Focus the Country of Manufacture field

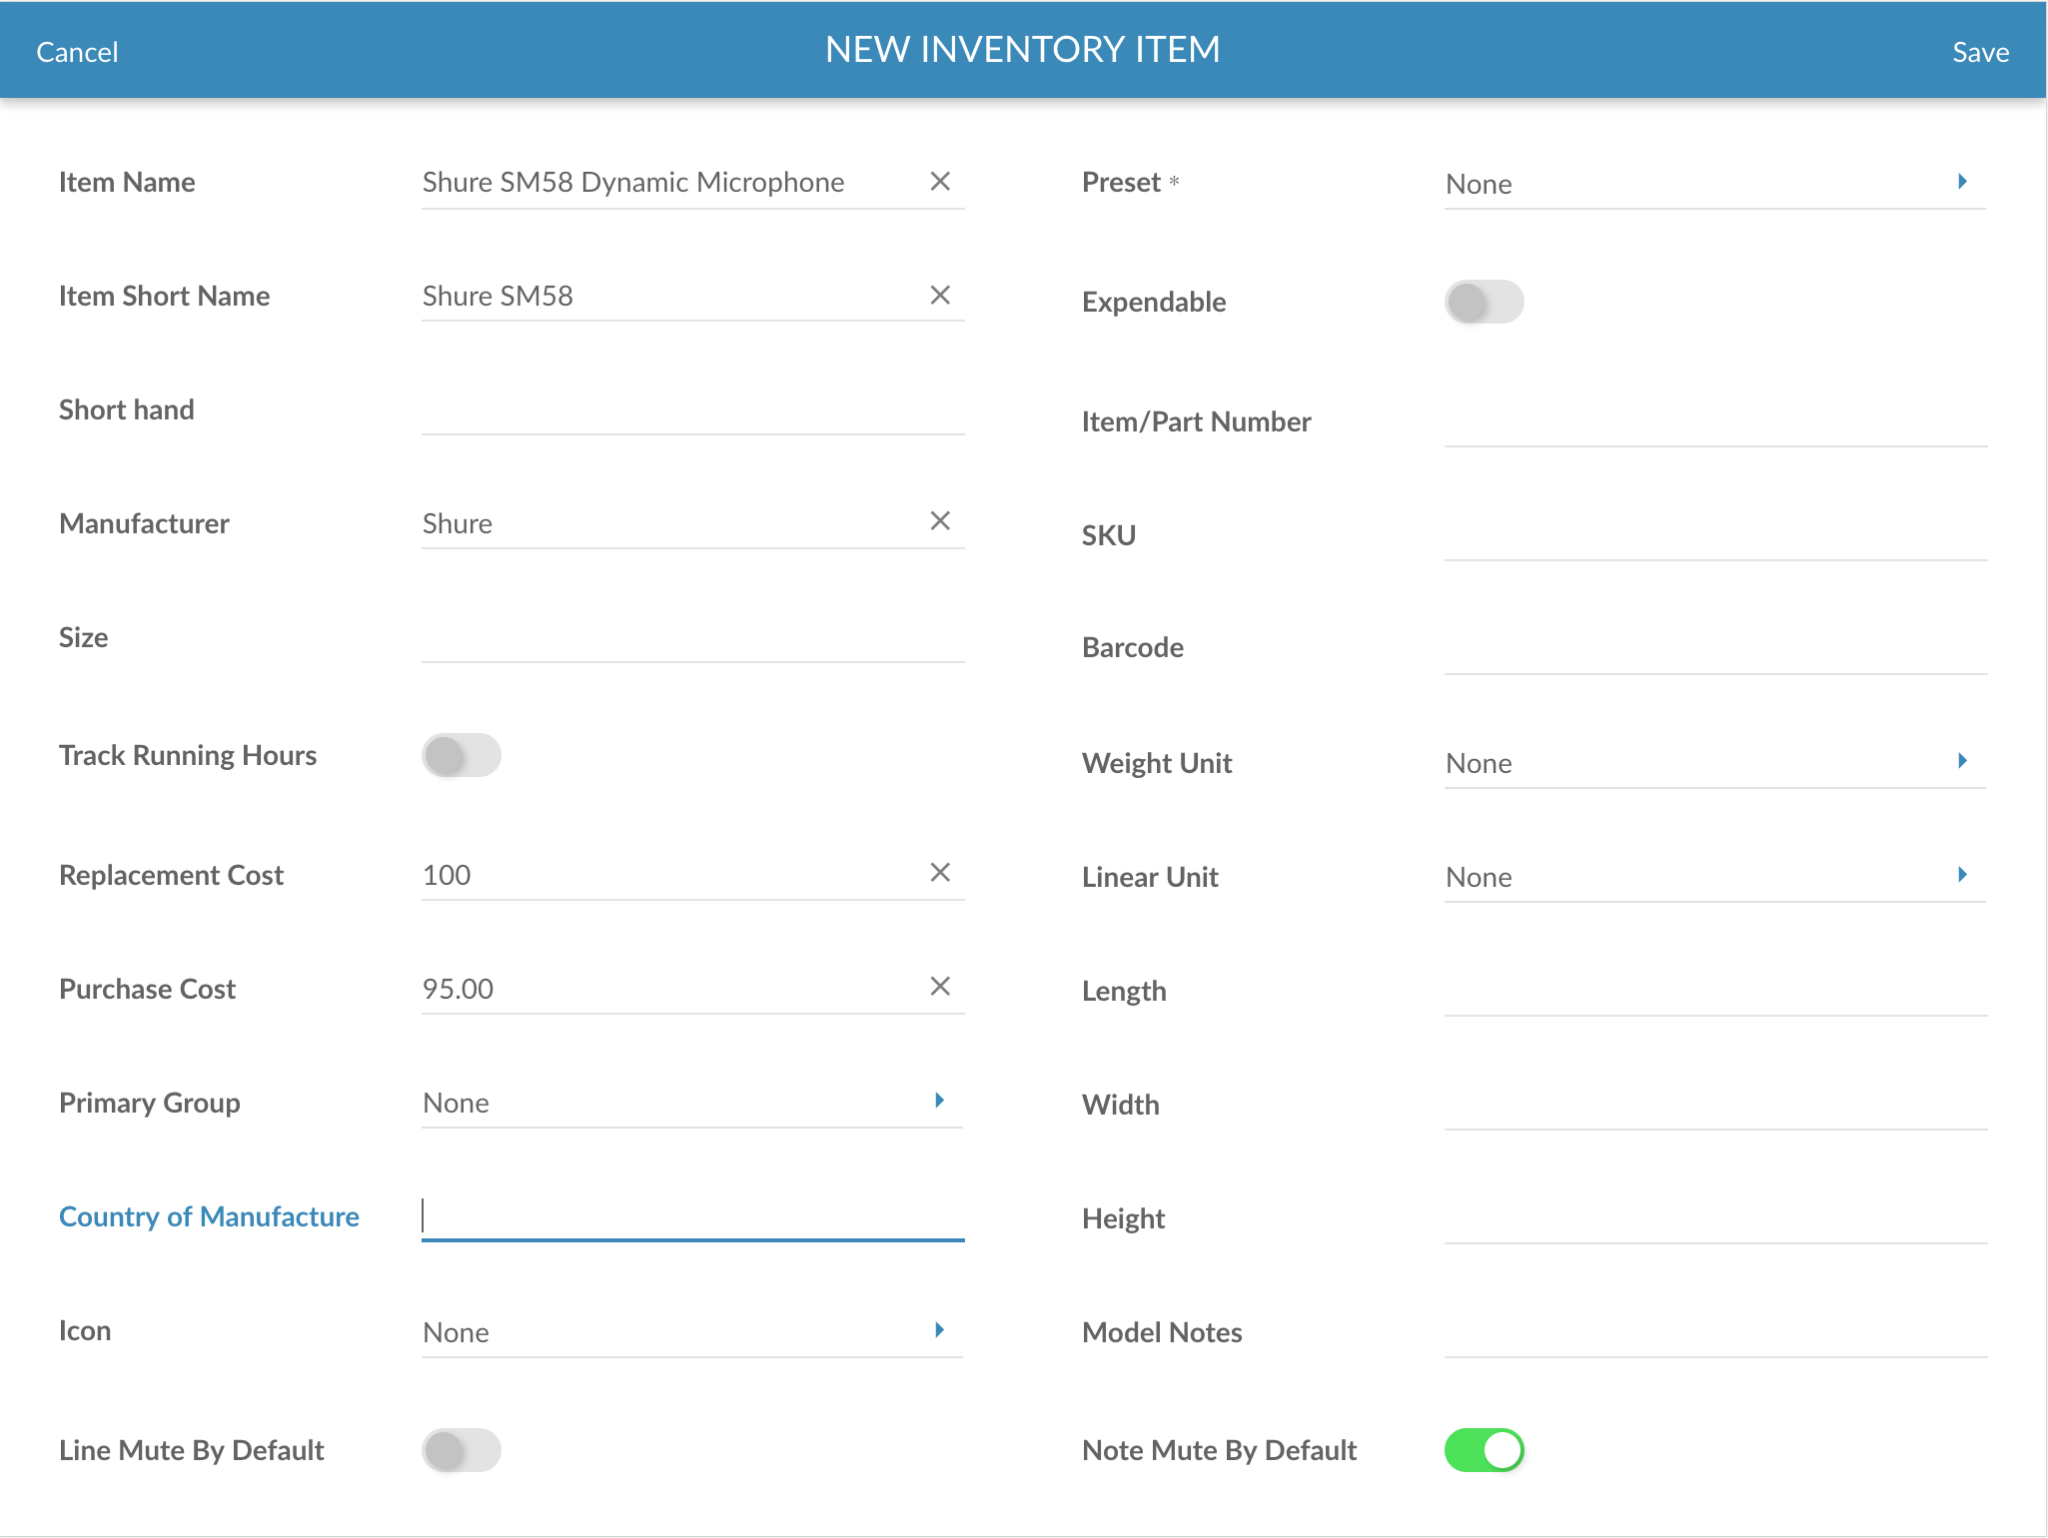[x=692, y=1217]
